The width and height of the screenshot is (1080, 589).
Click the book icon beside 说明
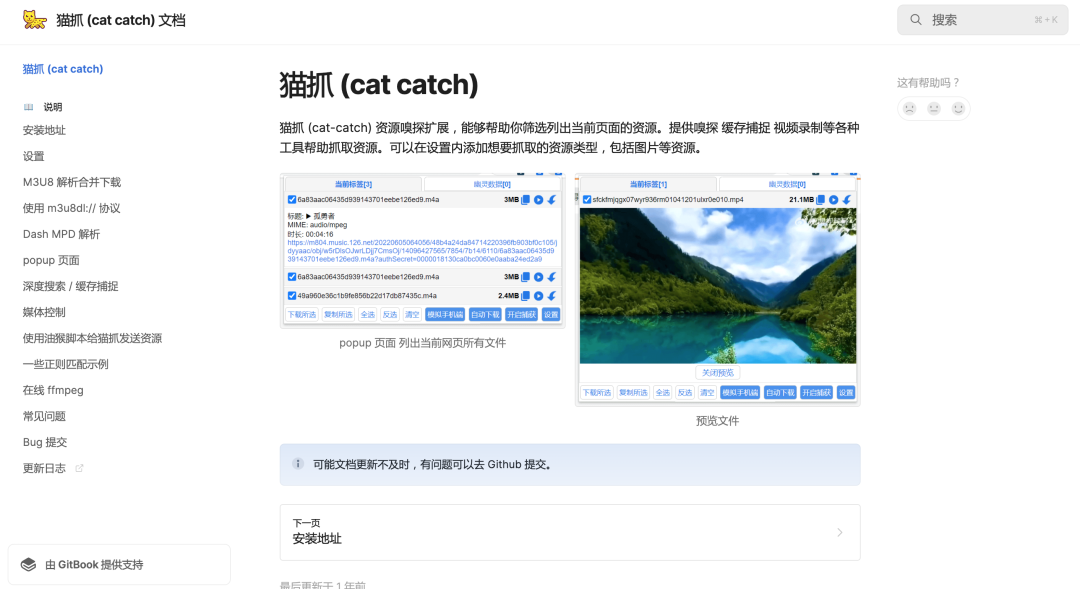click(28, 107)
